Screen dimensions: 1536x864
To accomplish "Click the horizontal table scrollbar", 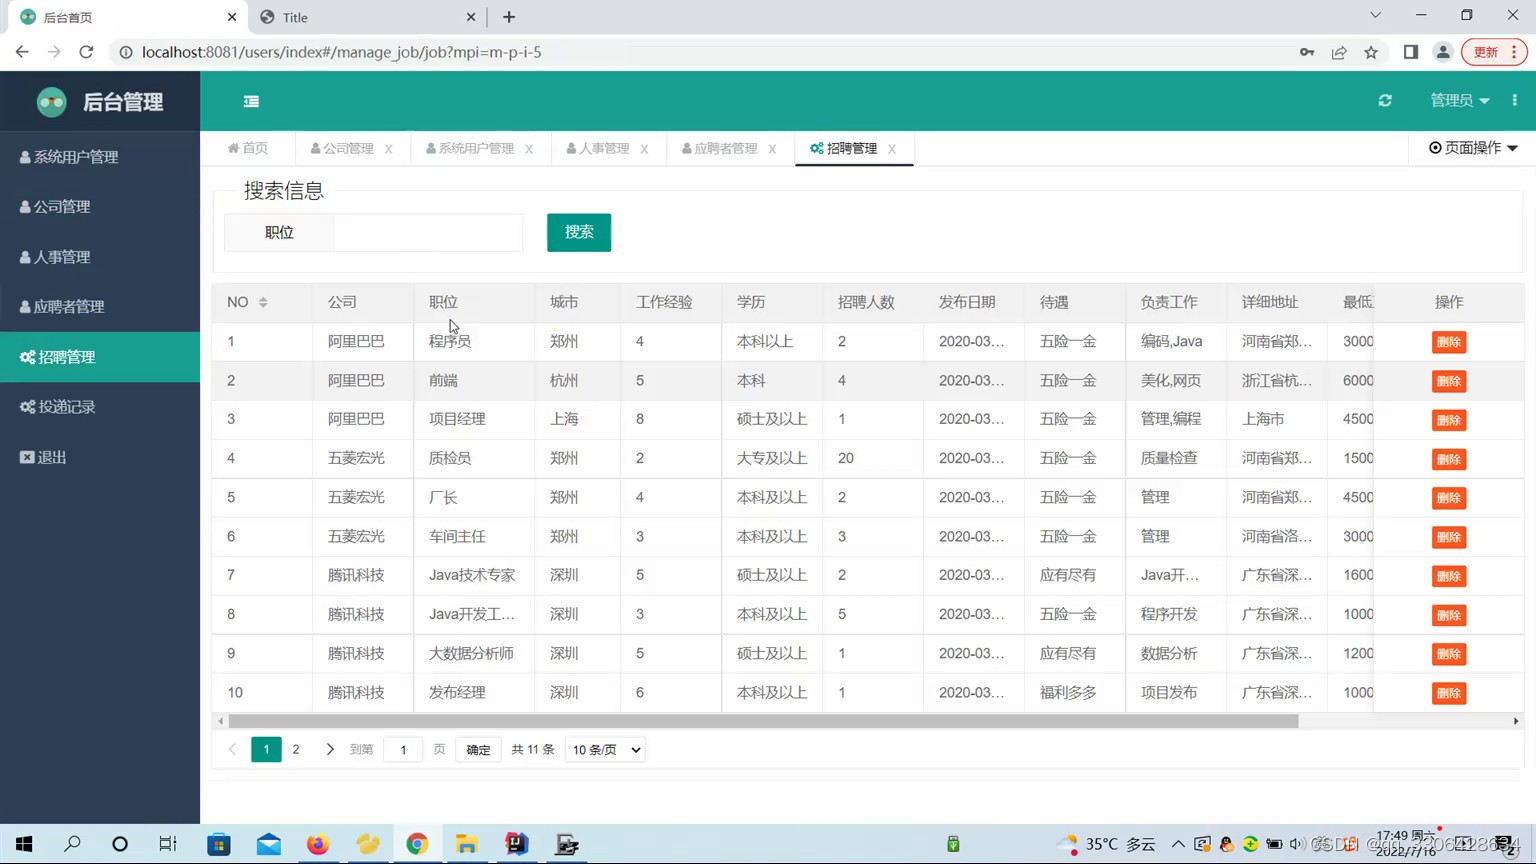I will click(763, 721).
